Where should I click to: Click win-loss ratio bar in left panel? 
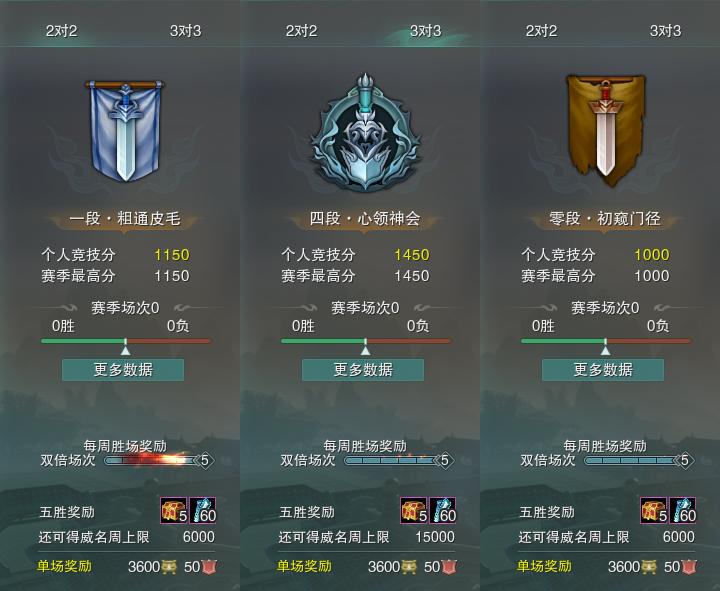click(125, 341)
